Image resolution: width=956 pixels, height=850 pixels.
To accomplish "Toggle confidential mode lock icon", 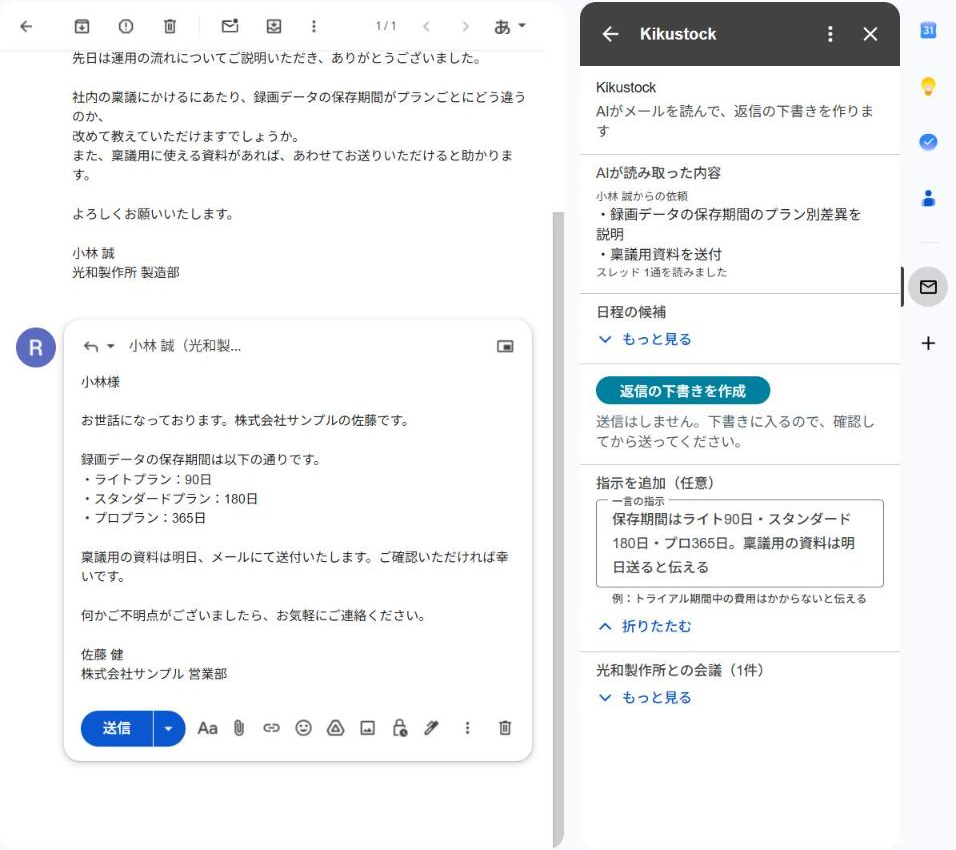I will (399, 728).
